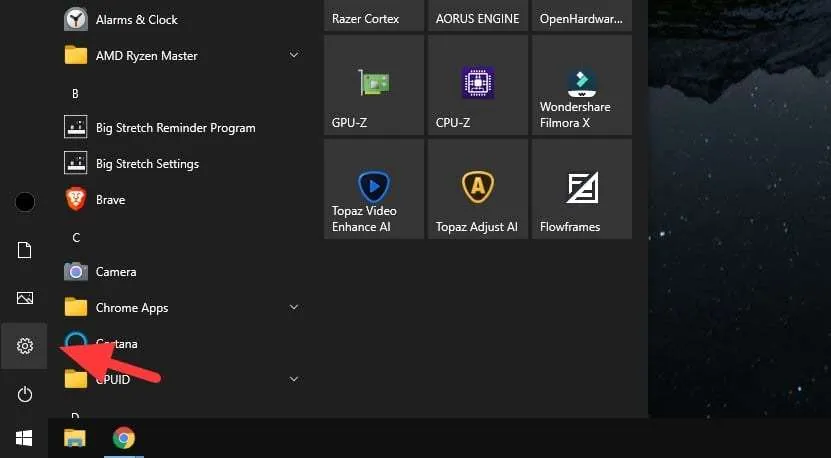
Task: Open the Documents sidebar icon
Action: [x=24, y=250]
